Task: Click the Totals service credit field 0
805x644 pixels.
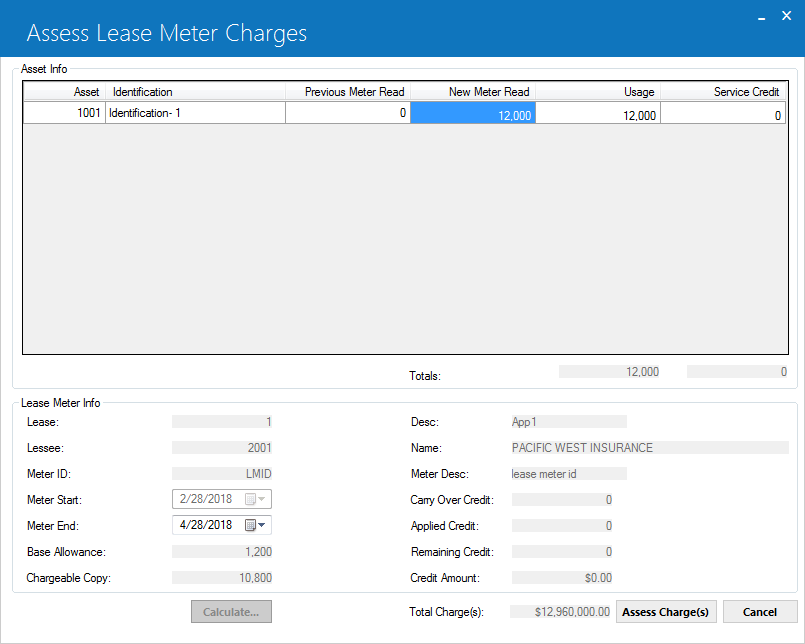Action: click(737, 371)
